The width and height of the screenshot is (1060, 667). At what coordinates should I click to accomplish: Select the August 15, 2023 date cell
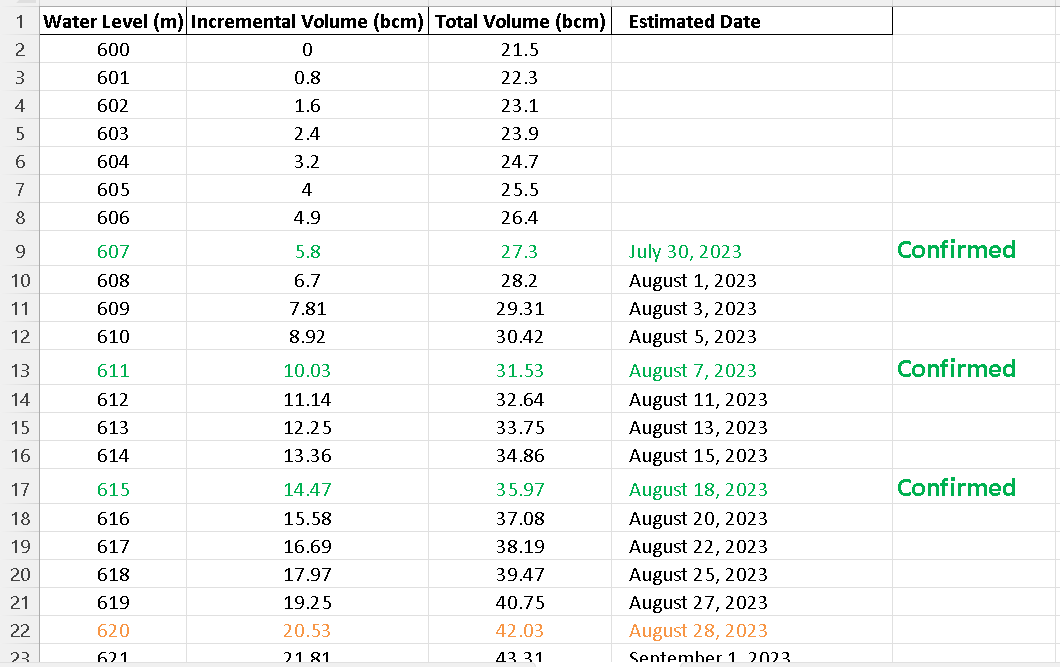click(752, 455)
